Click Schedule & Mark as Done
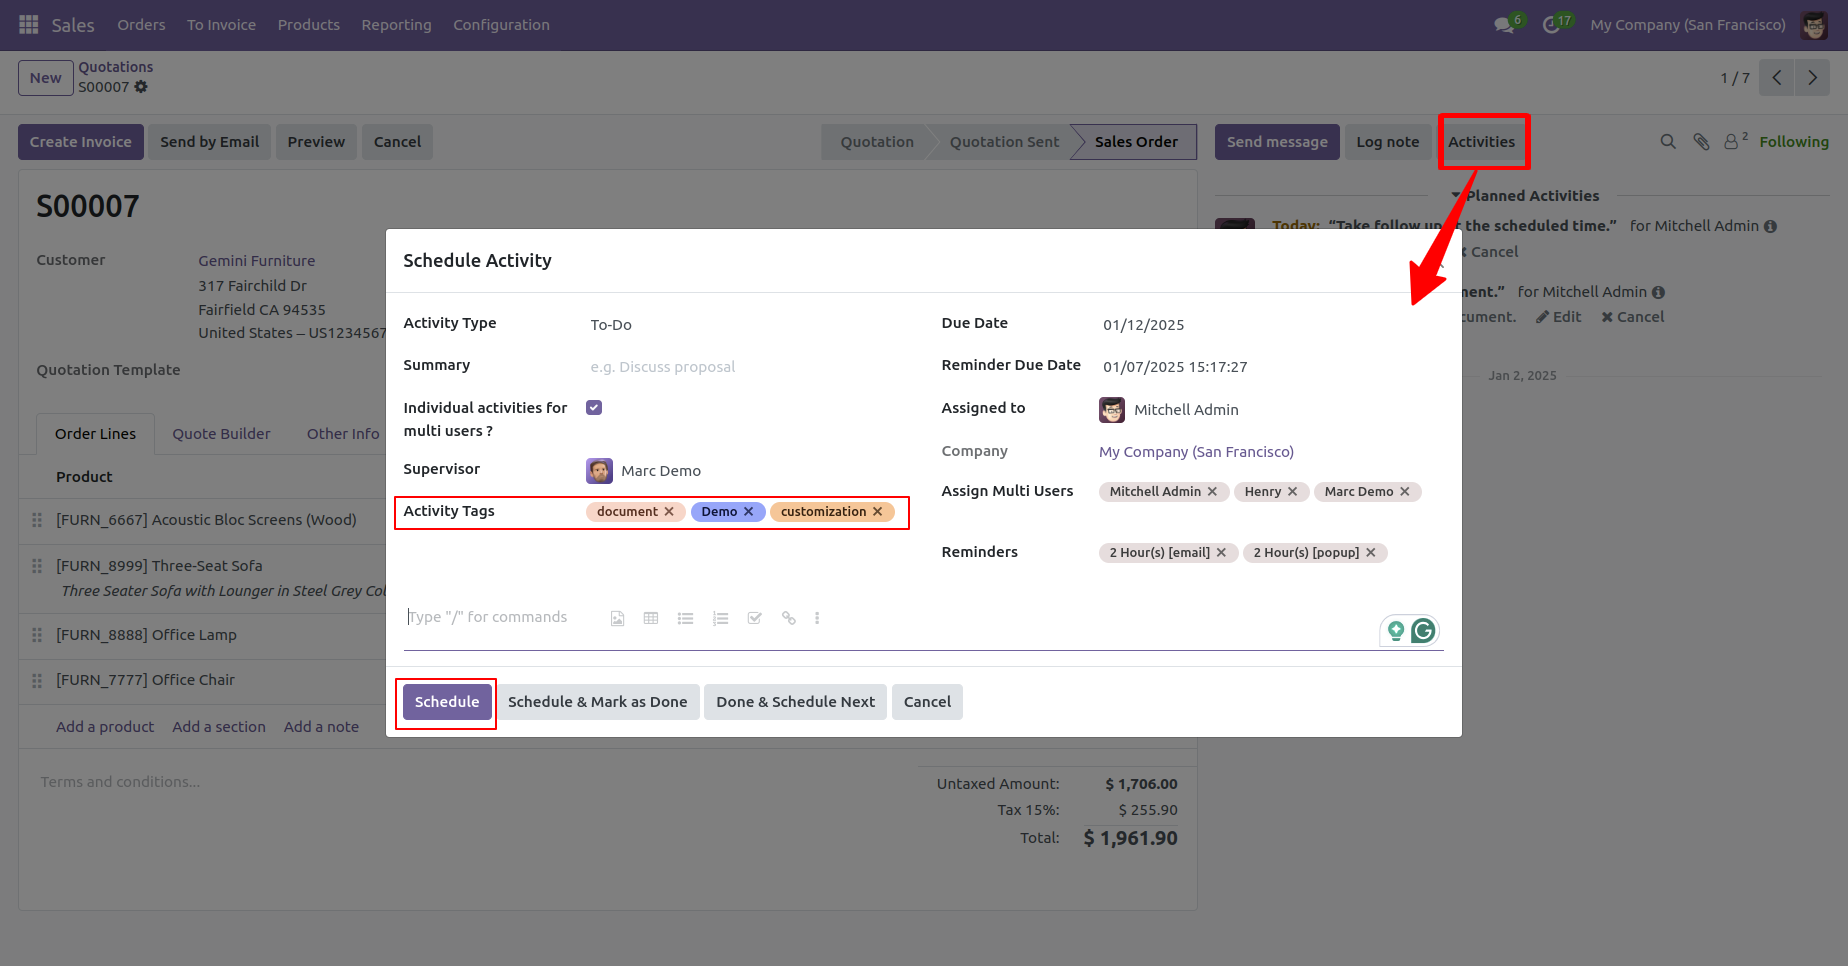The width and height of the screenshot is (1848, 966). tap(597, 702)
